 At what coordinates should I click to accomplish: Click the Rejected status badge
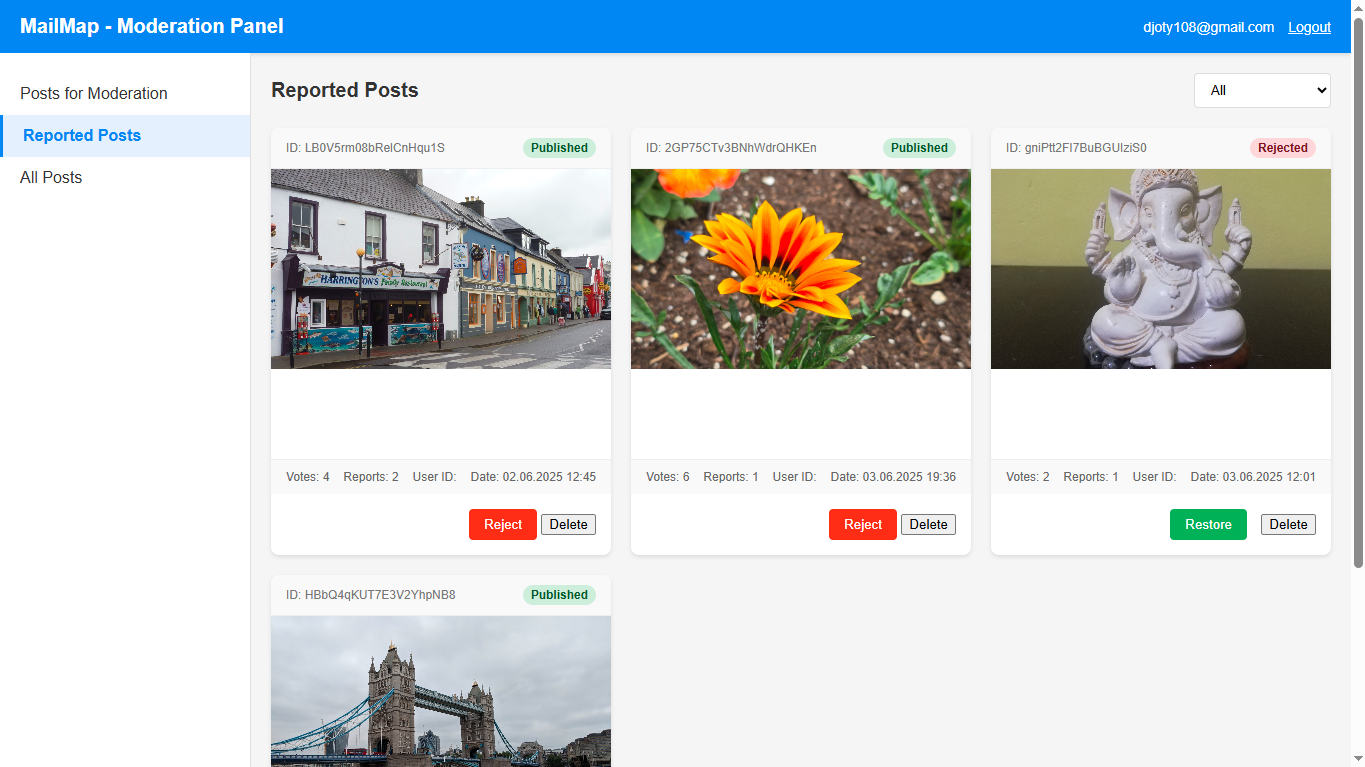(1283, 148)
